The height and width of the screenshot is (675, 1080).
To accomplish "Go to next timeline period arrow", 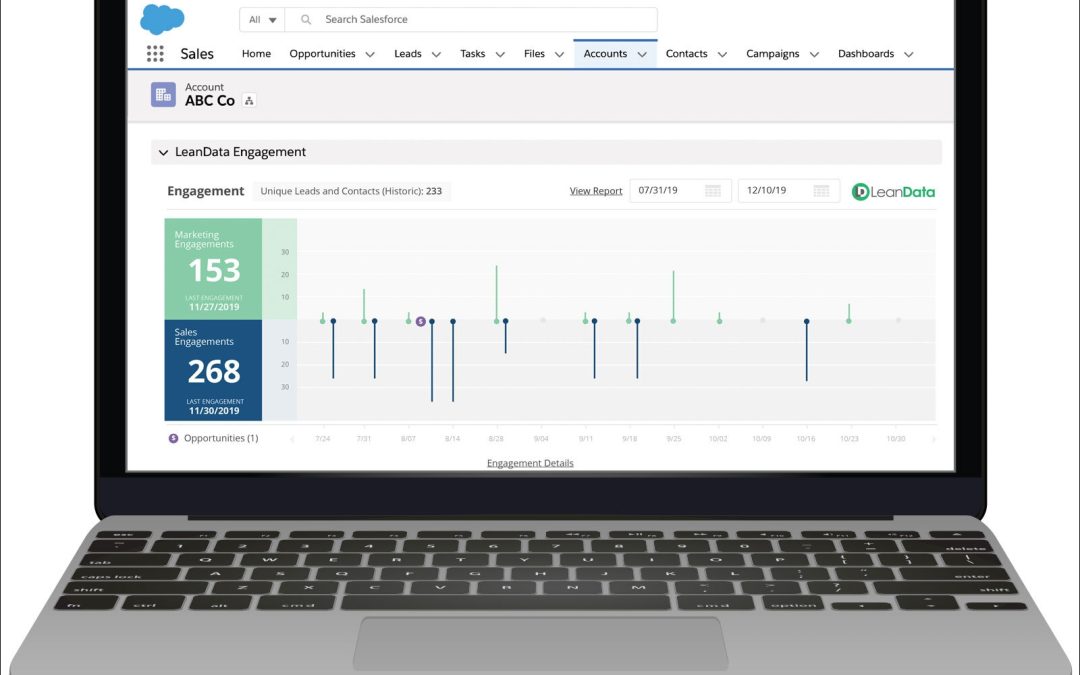I will (934, 439).
